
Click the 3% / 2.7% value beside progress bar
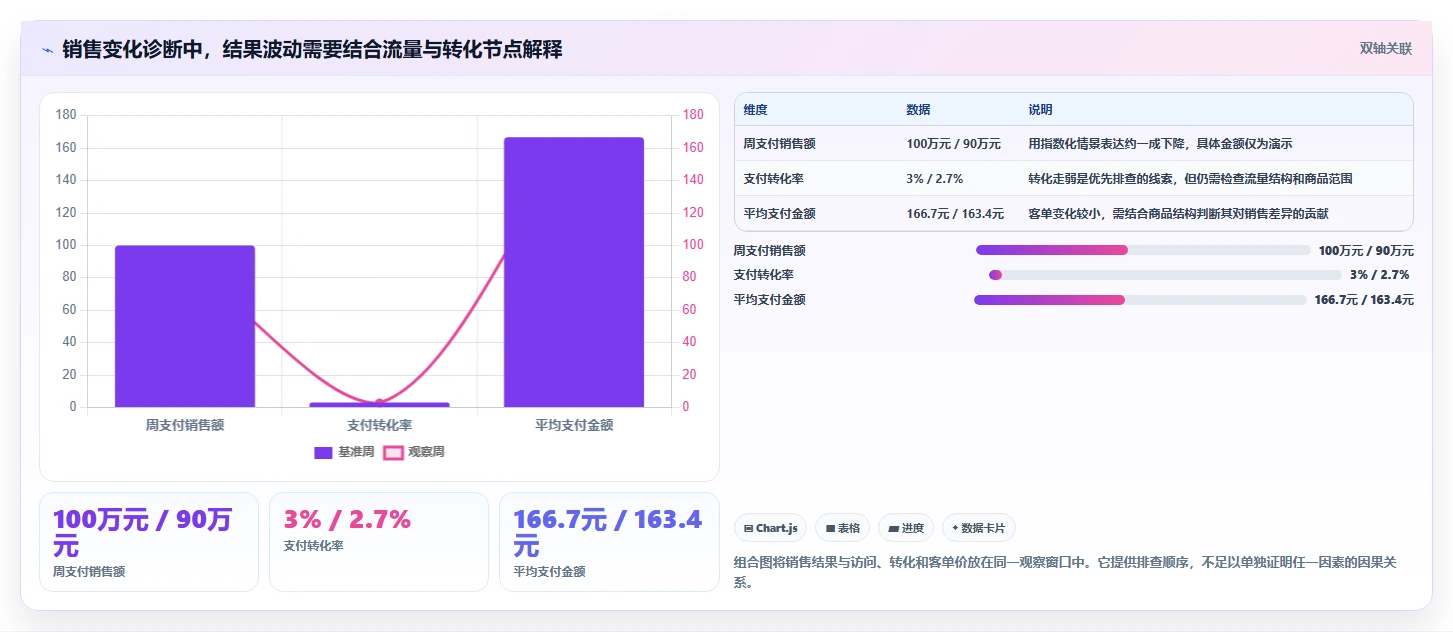1379,275
